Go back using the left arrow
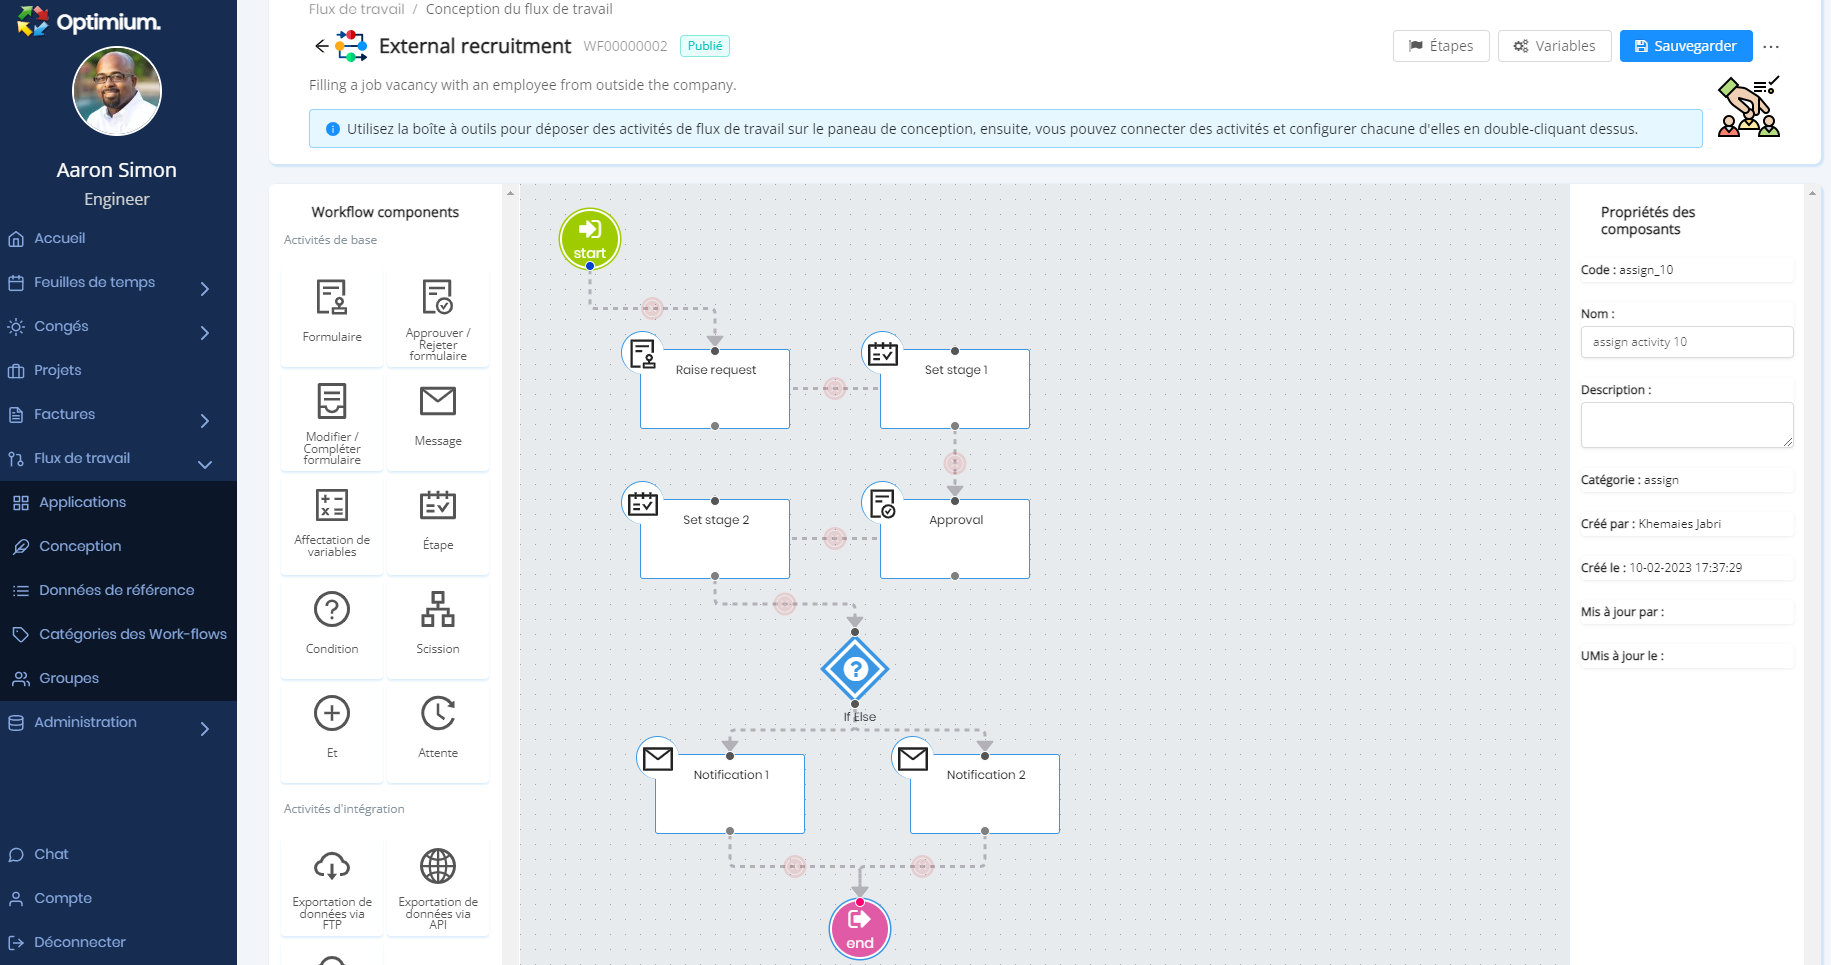Viewport: 1831px width, 965px height. tap(321, 46)
